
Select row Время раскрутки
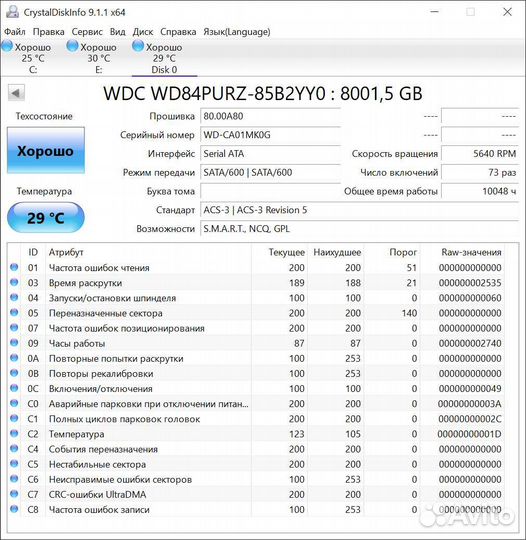click(x=256, y=282)
